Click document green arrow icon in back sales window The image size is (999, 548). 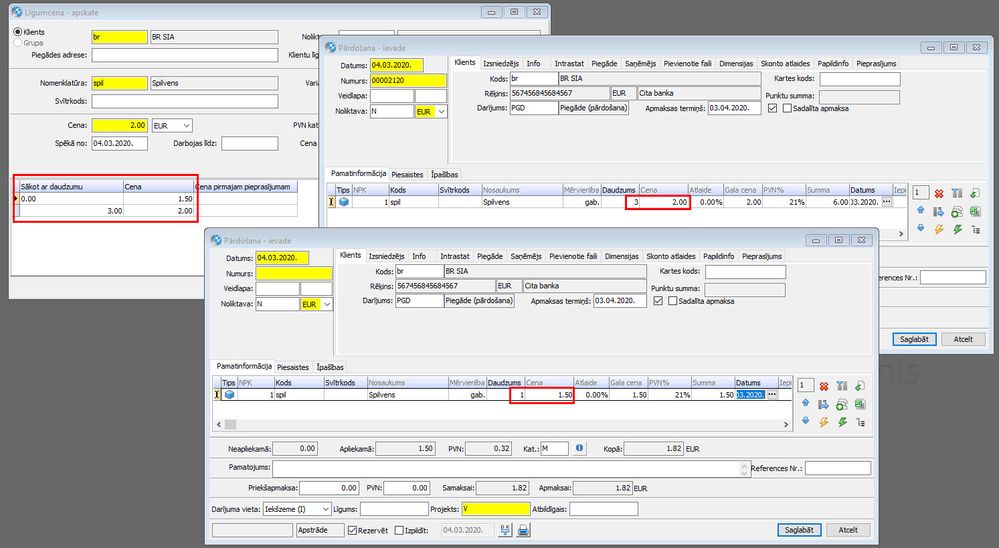point(975,193)
